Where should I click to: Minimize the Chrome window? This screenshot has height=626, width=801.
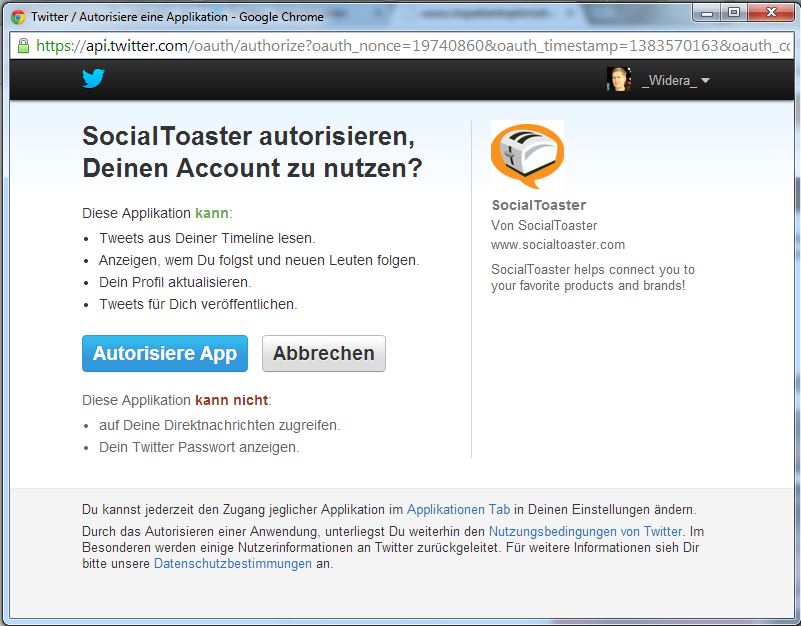(707, 13)
